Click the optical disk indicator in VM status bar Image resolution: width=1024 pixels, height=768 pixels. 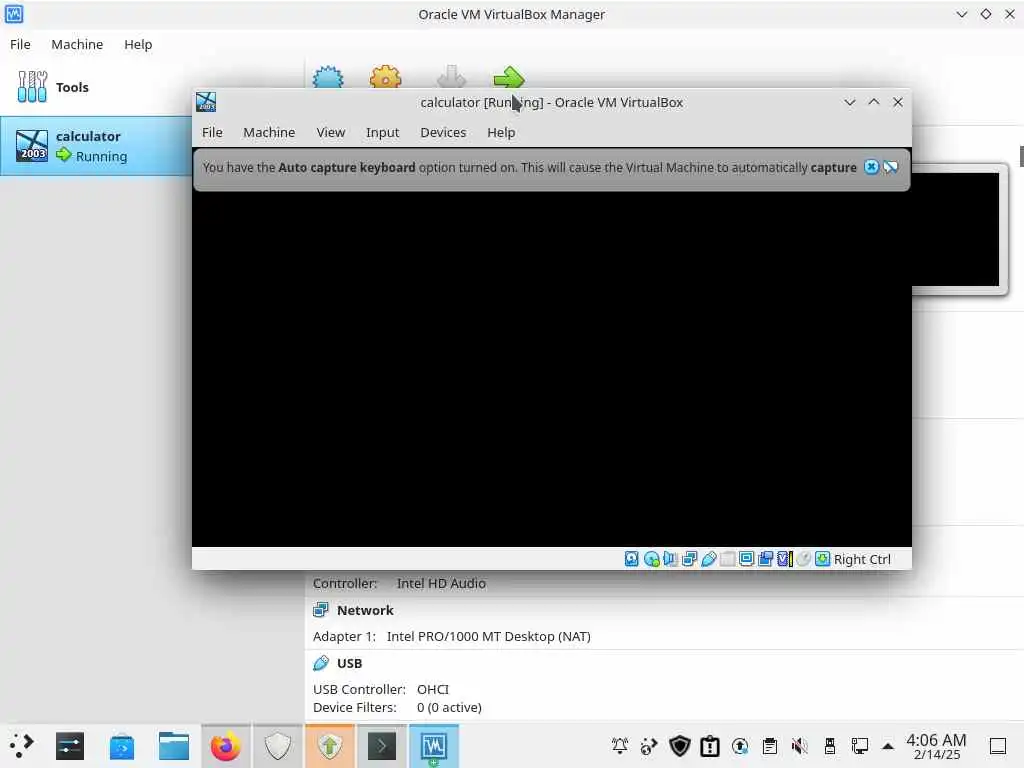click(x=651, y=559)
